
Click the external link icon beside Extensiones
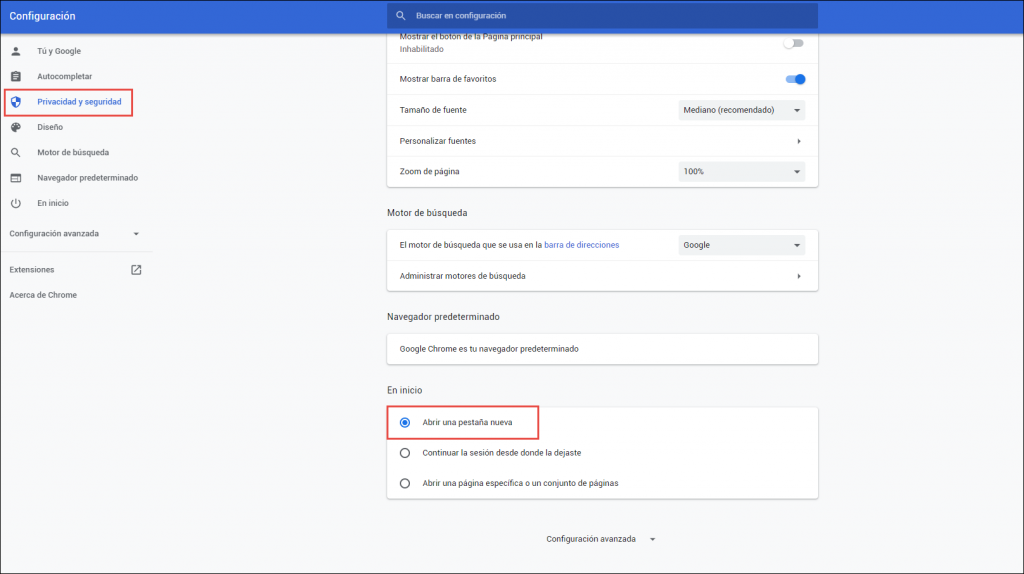coord(136,270)
